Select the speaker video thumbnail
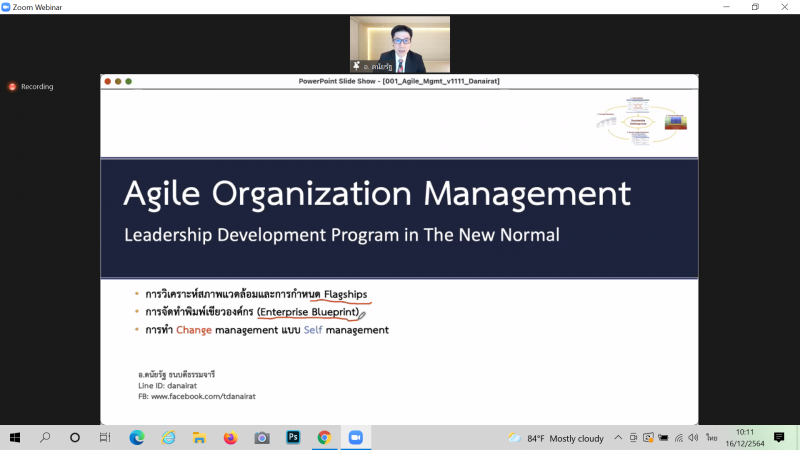800x450 pixels. (x=400, y=44)
